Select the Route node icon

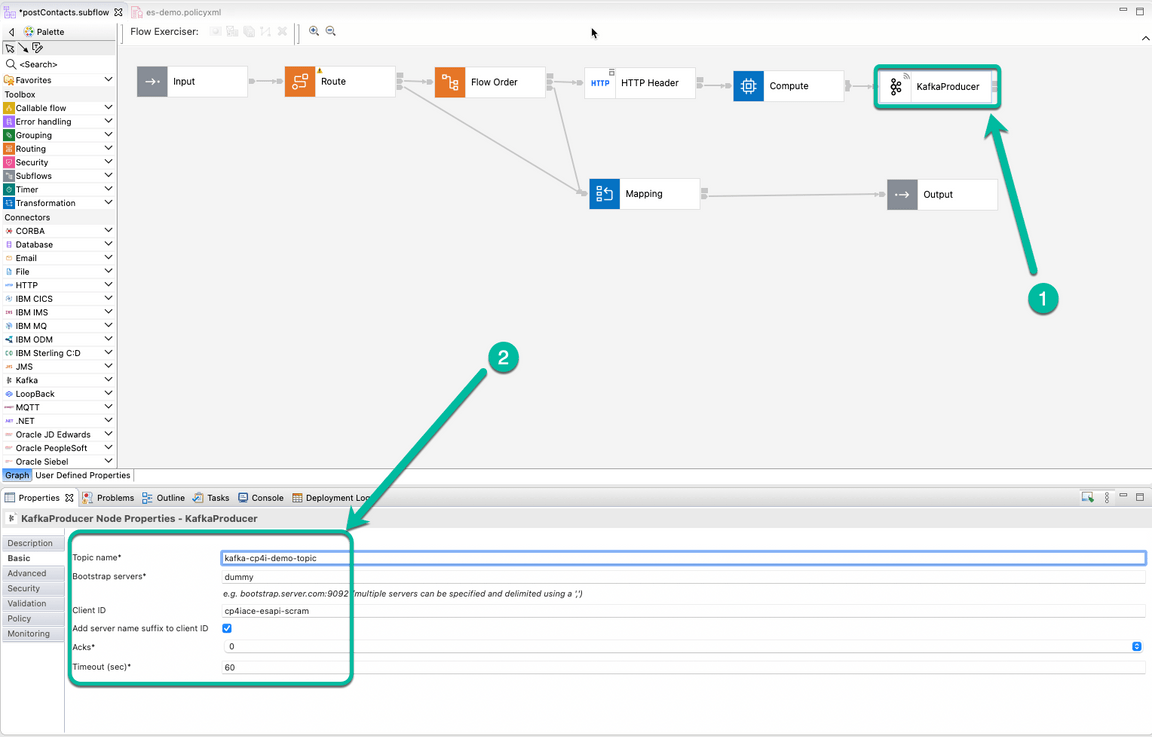pyautogui.click(x=299, y=82)
